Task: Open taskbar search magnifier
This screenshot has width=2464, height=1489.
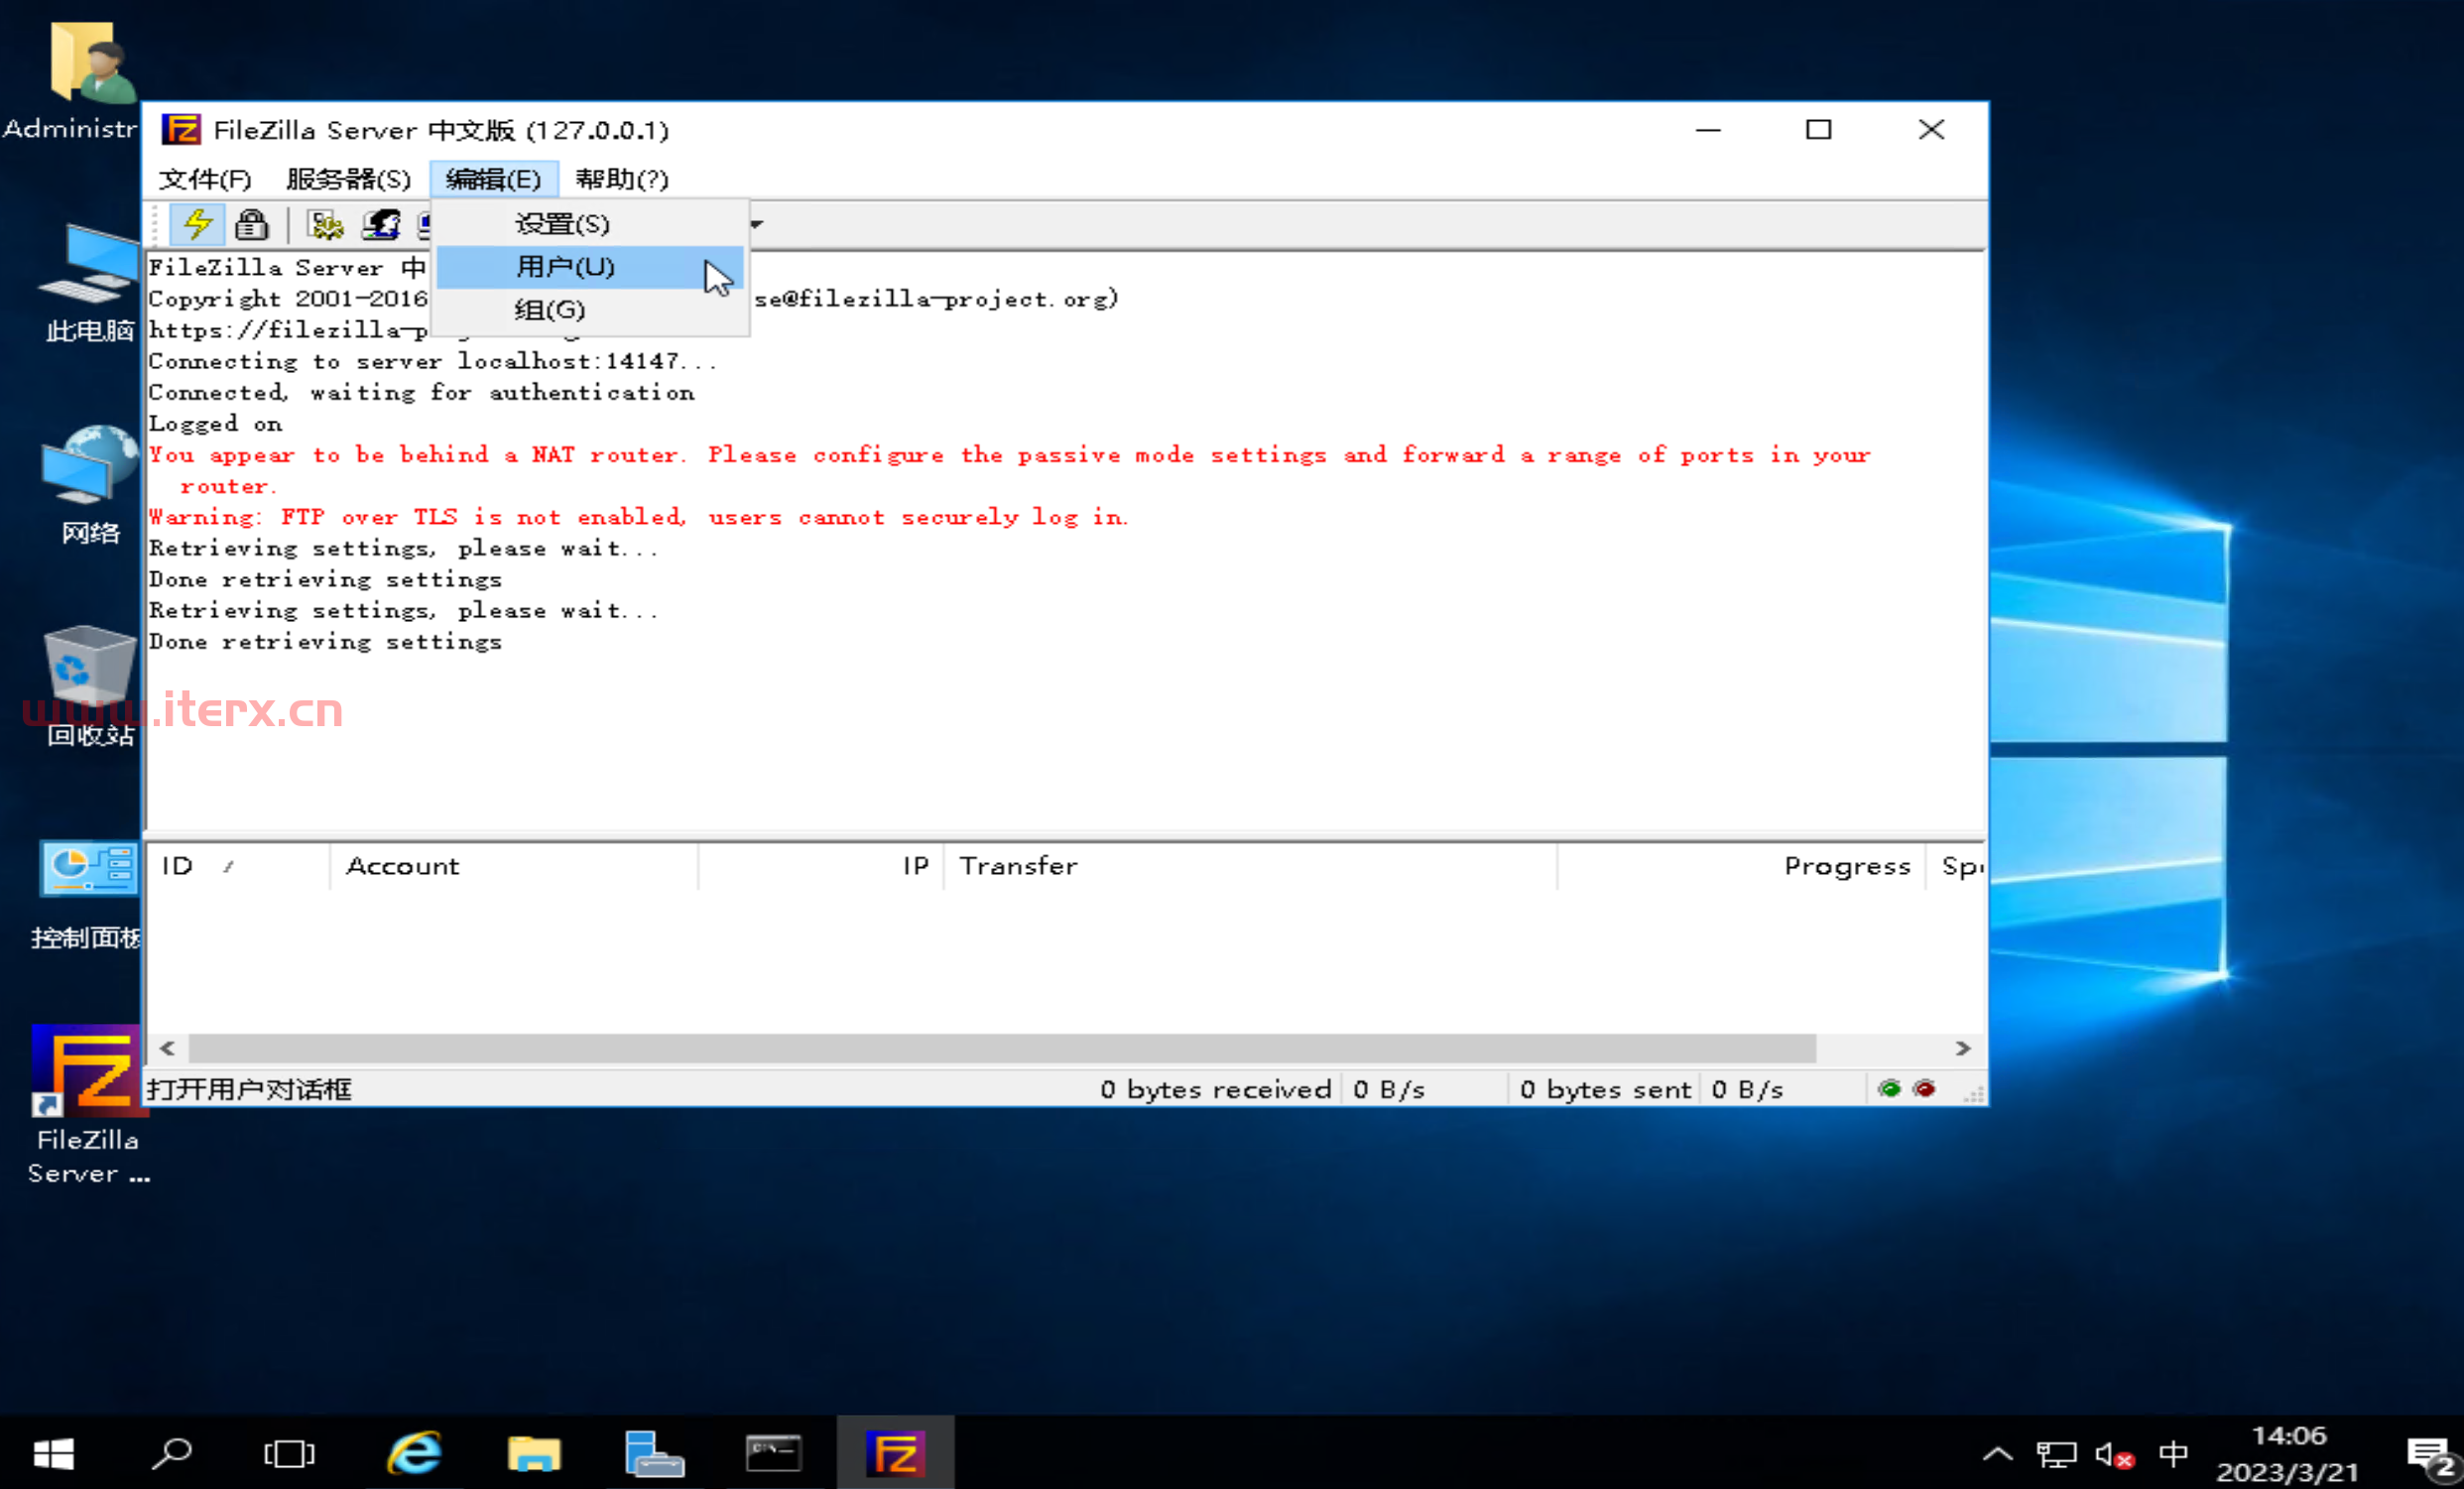Action: [x=171, y=1453]
